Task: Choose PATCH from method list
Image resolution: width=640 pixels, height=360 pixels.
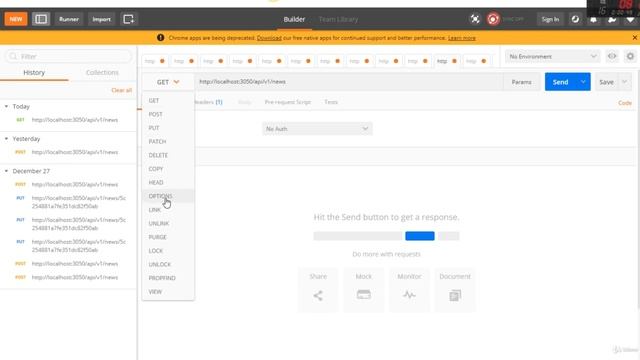Action: [x=168, y=142]
